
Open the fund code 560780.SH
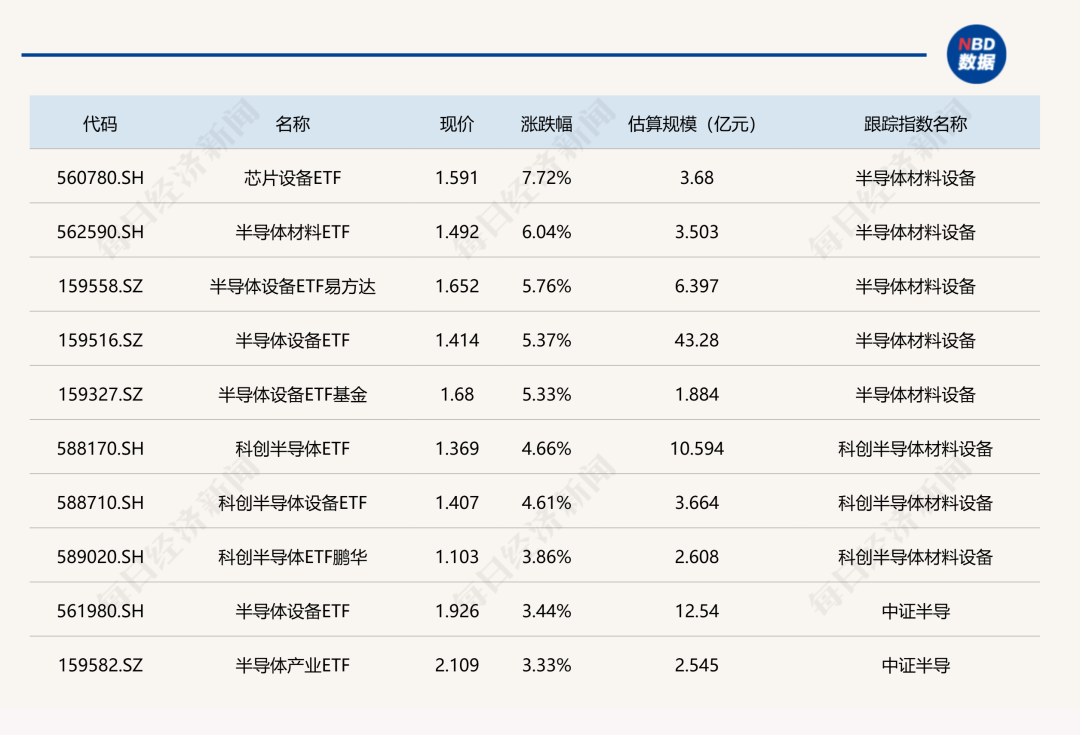100,178
